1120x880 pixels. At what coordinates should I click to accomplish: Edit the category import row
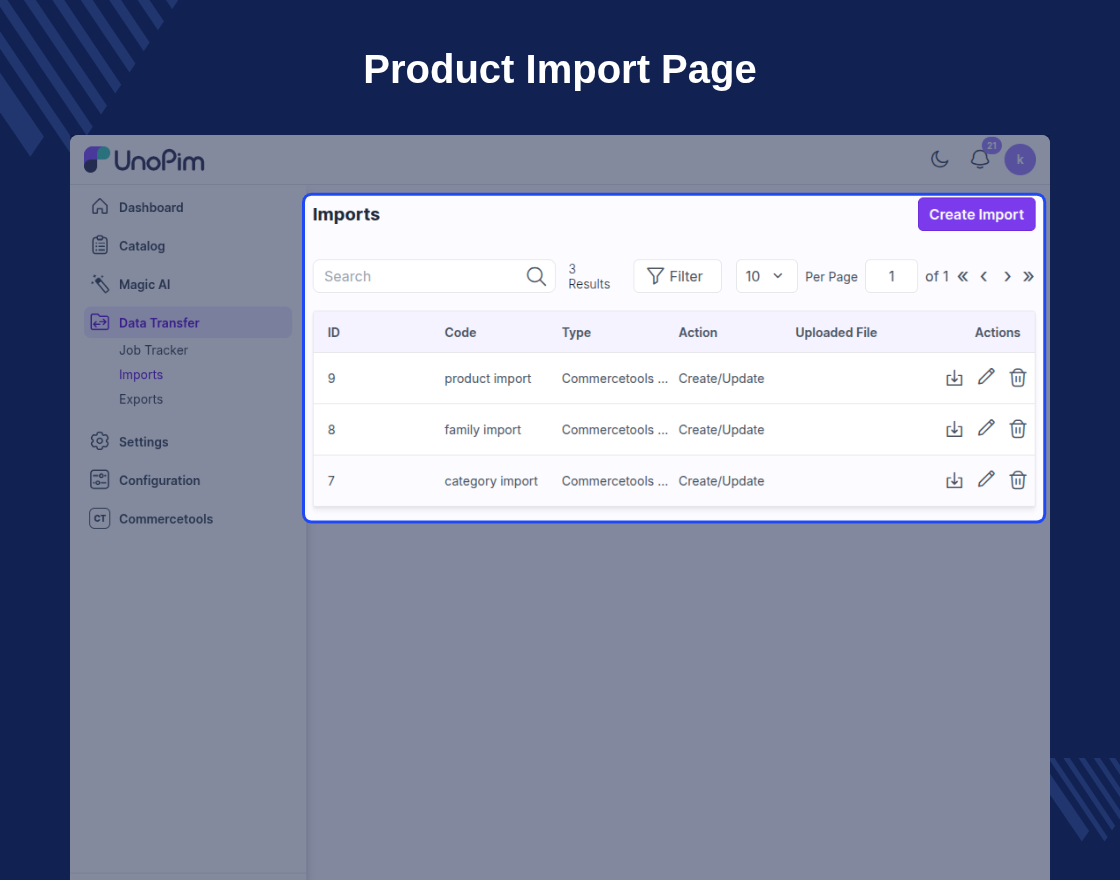pyautogui.click(x=986, y=480)
